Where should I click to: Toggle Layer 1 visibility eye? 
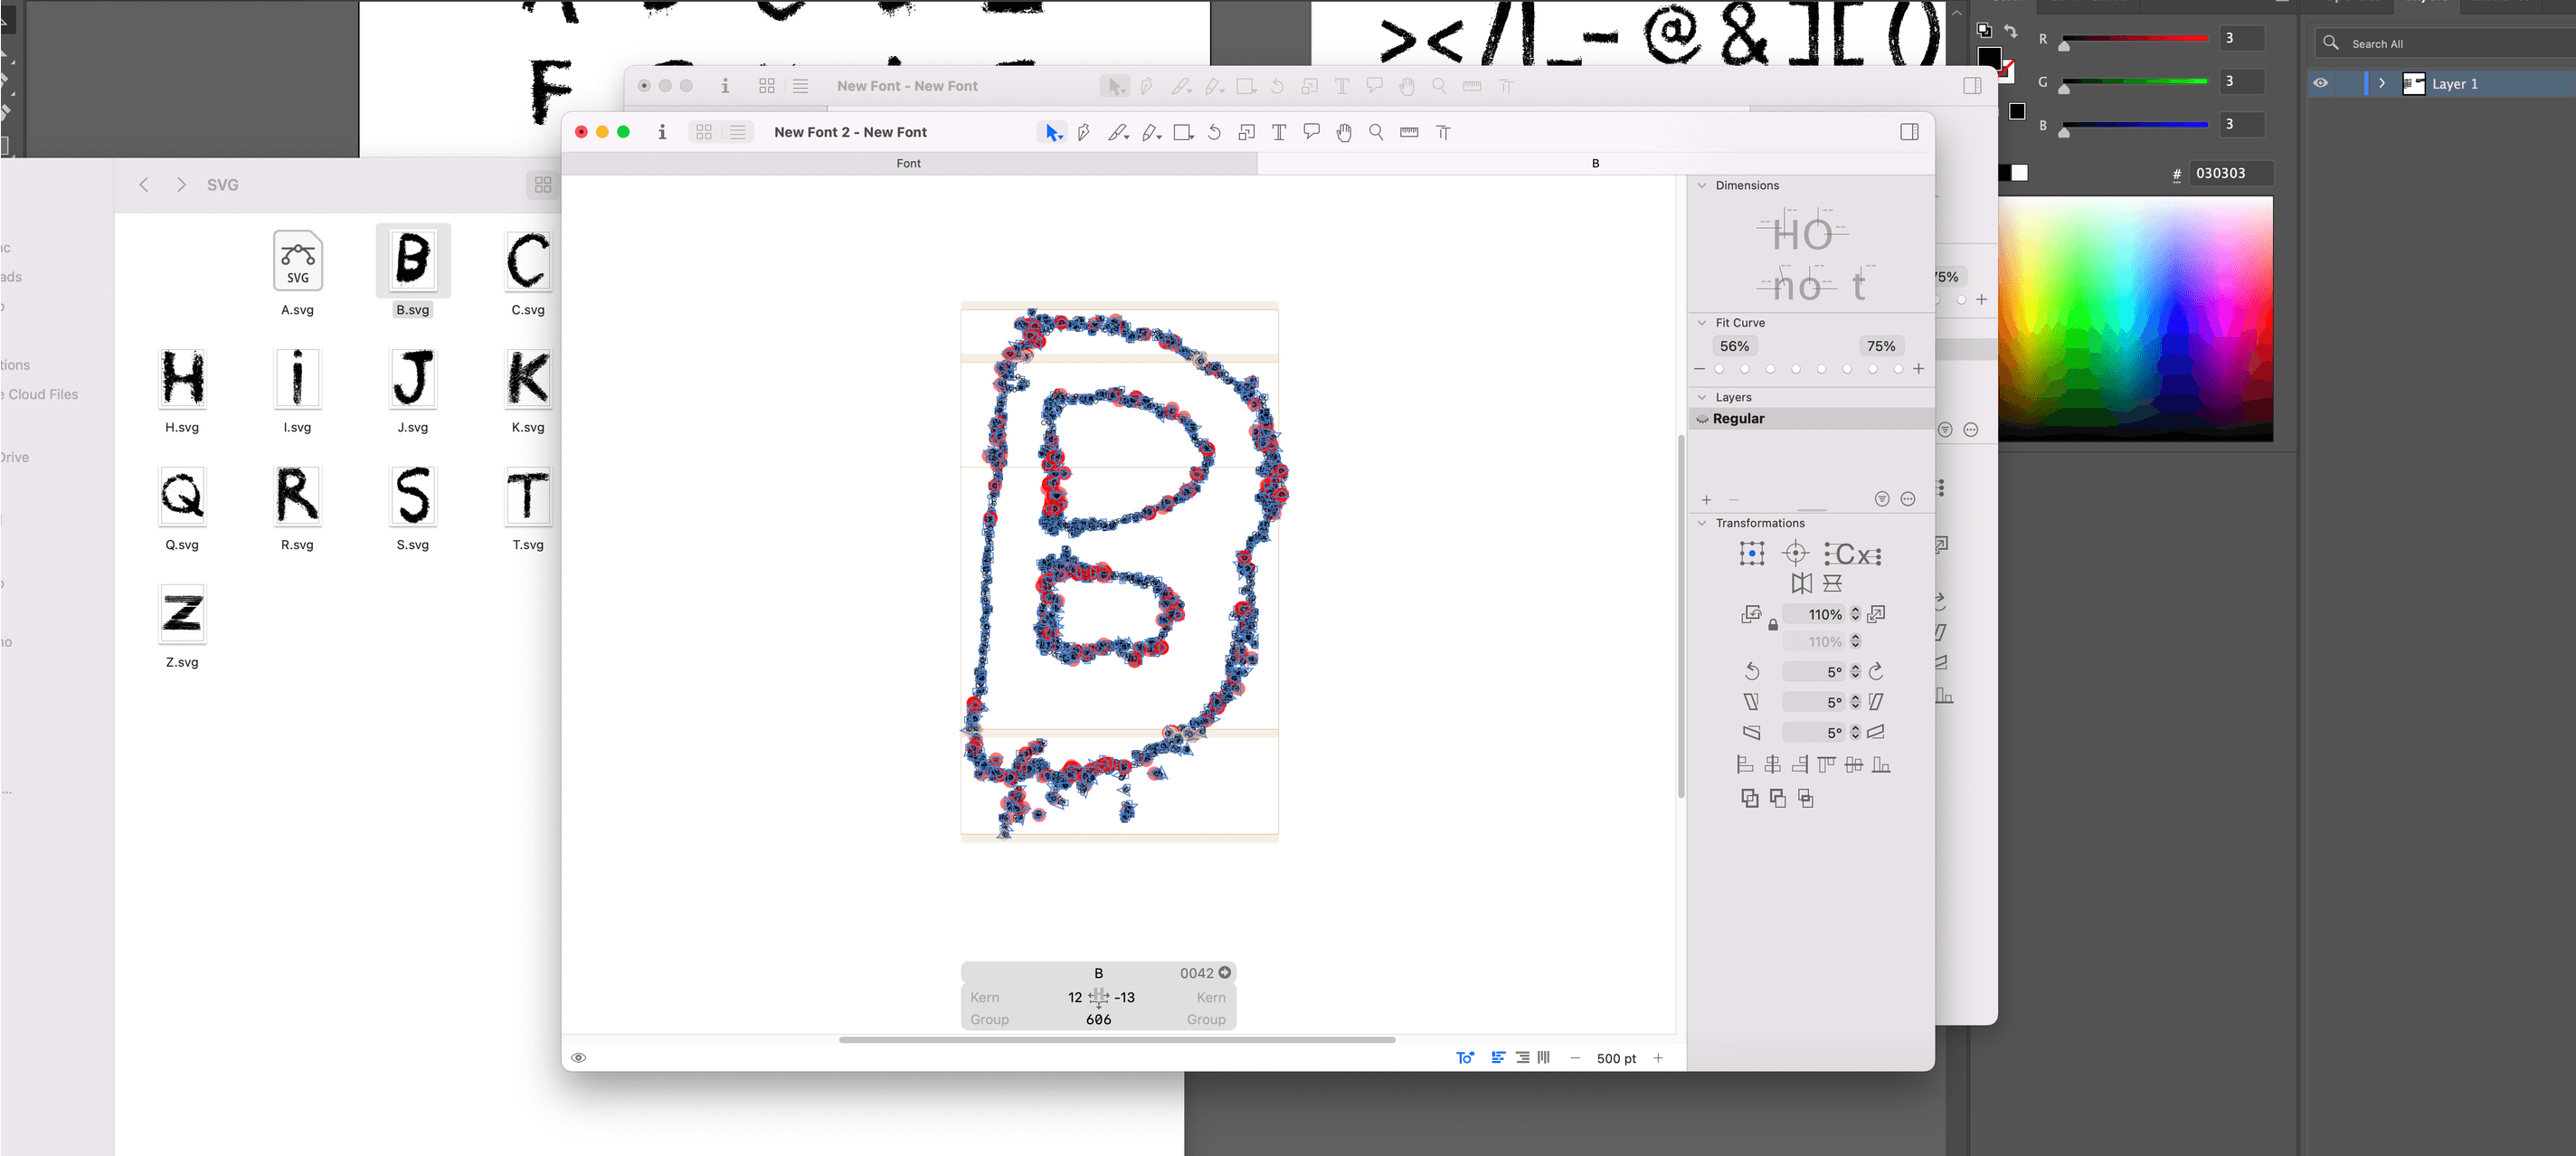coord(2320,84)
